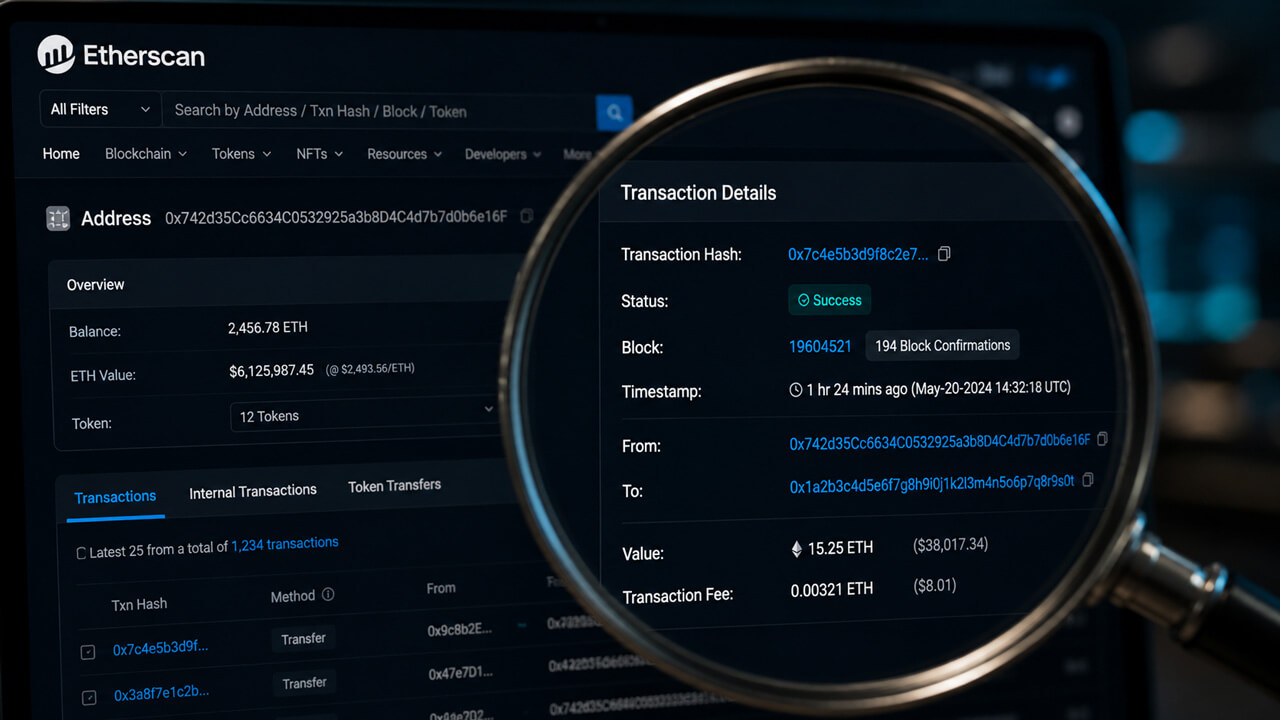
Task: Copy the transaction hash in details
Action: 944,254
